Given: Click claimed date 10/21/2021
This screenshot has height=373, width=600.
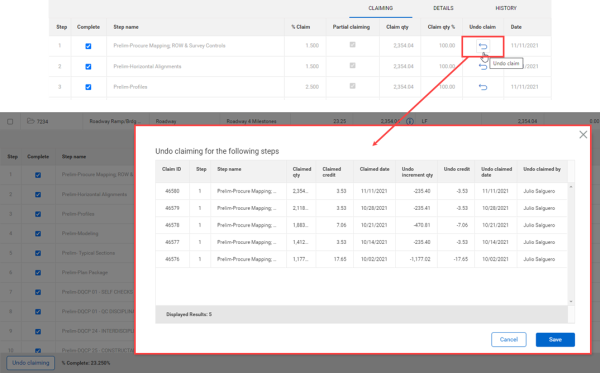Looking at the screenshot, I should point(374,225).
